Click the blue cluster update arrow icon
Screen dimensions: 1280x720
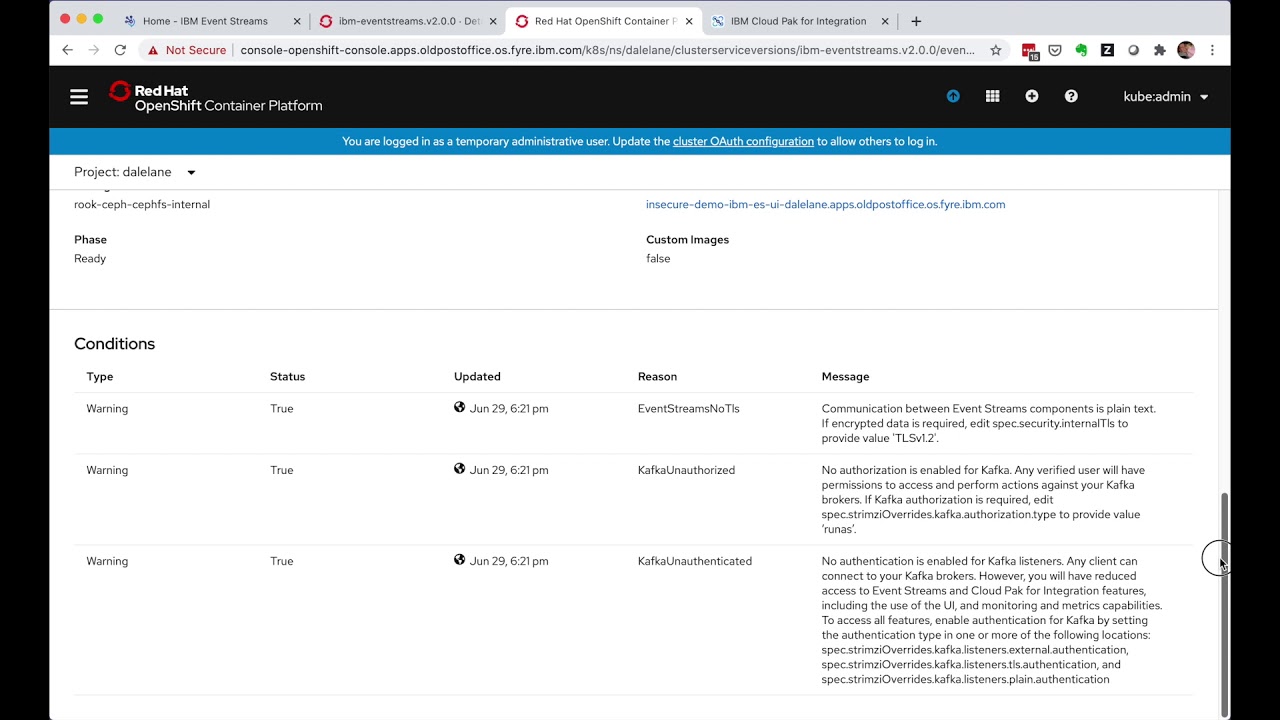point(953,96)
